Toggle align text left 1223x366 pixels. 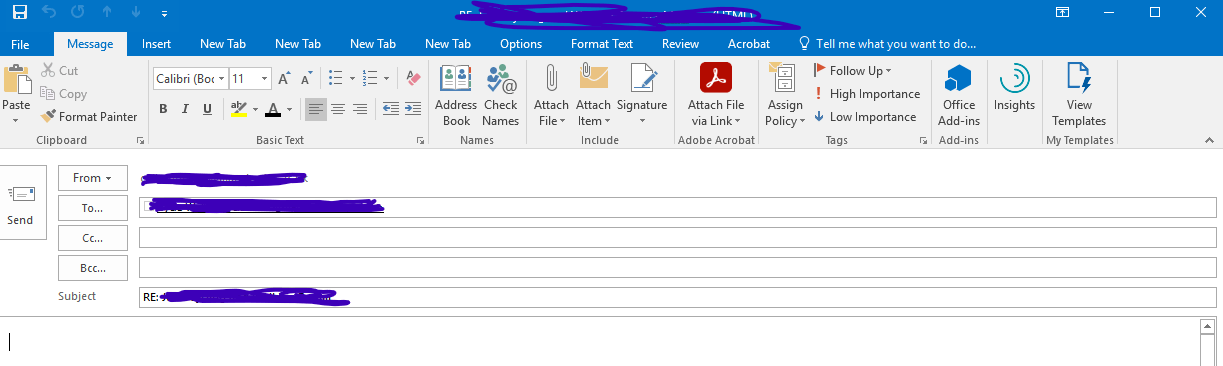click(316, 109)
